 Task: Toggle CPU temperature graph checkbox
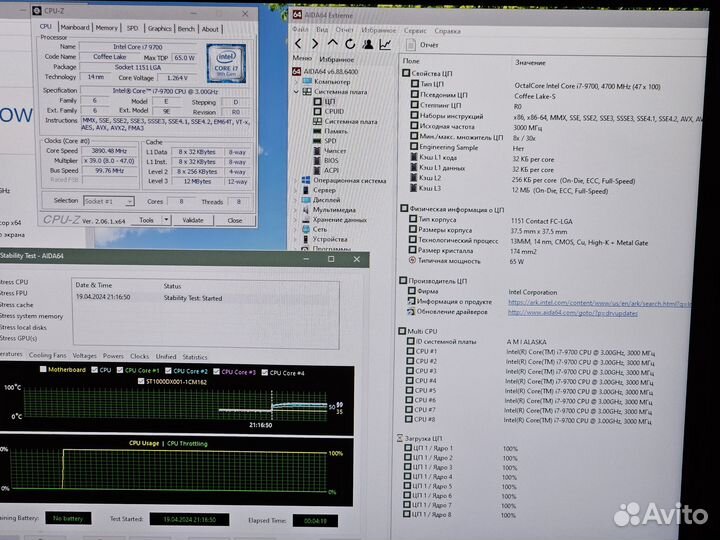click(95, 370)
